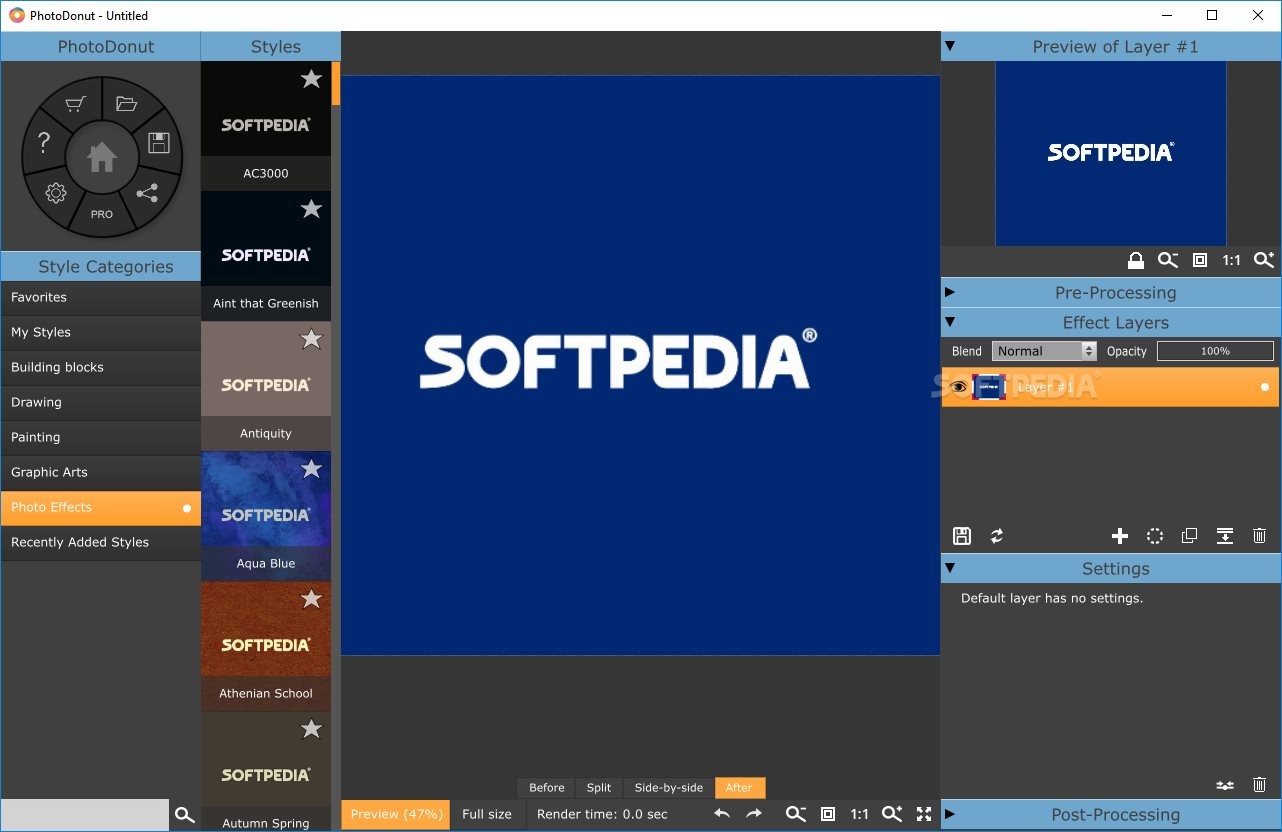Undo the last action with the arrow

click(x=722, y=814)
